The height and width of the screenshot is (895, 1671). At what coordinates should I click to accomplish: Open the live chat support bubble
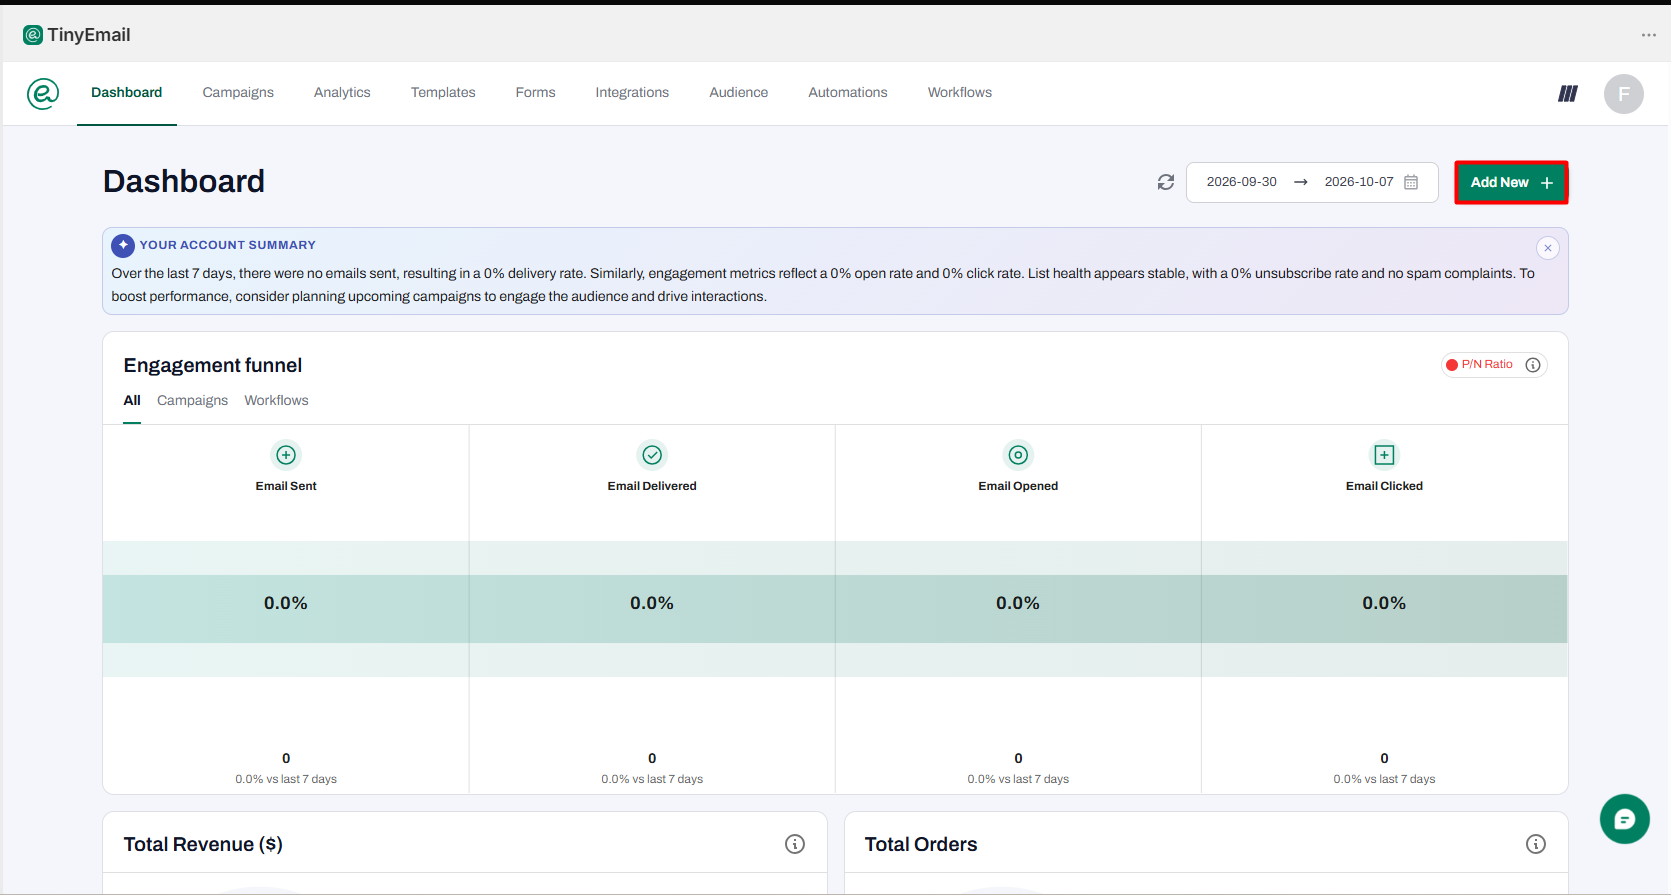click(1625, 819)
